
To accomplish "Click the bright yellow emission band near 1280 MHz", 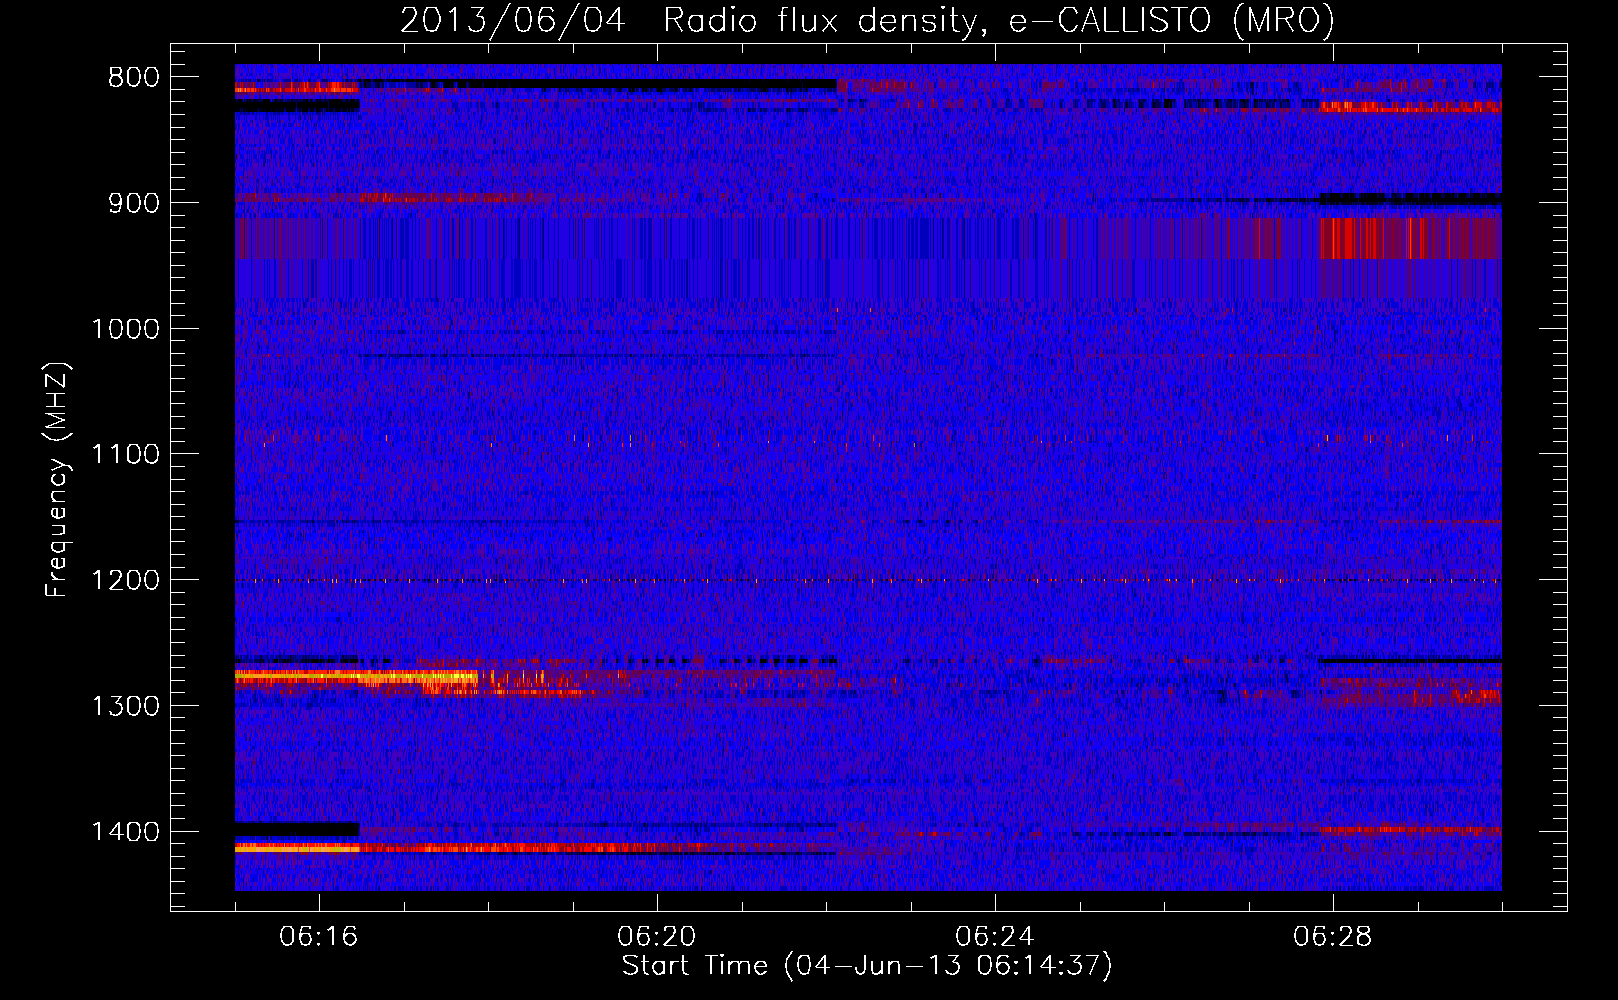I will [357, 677].
